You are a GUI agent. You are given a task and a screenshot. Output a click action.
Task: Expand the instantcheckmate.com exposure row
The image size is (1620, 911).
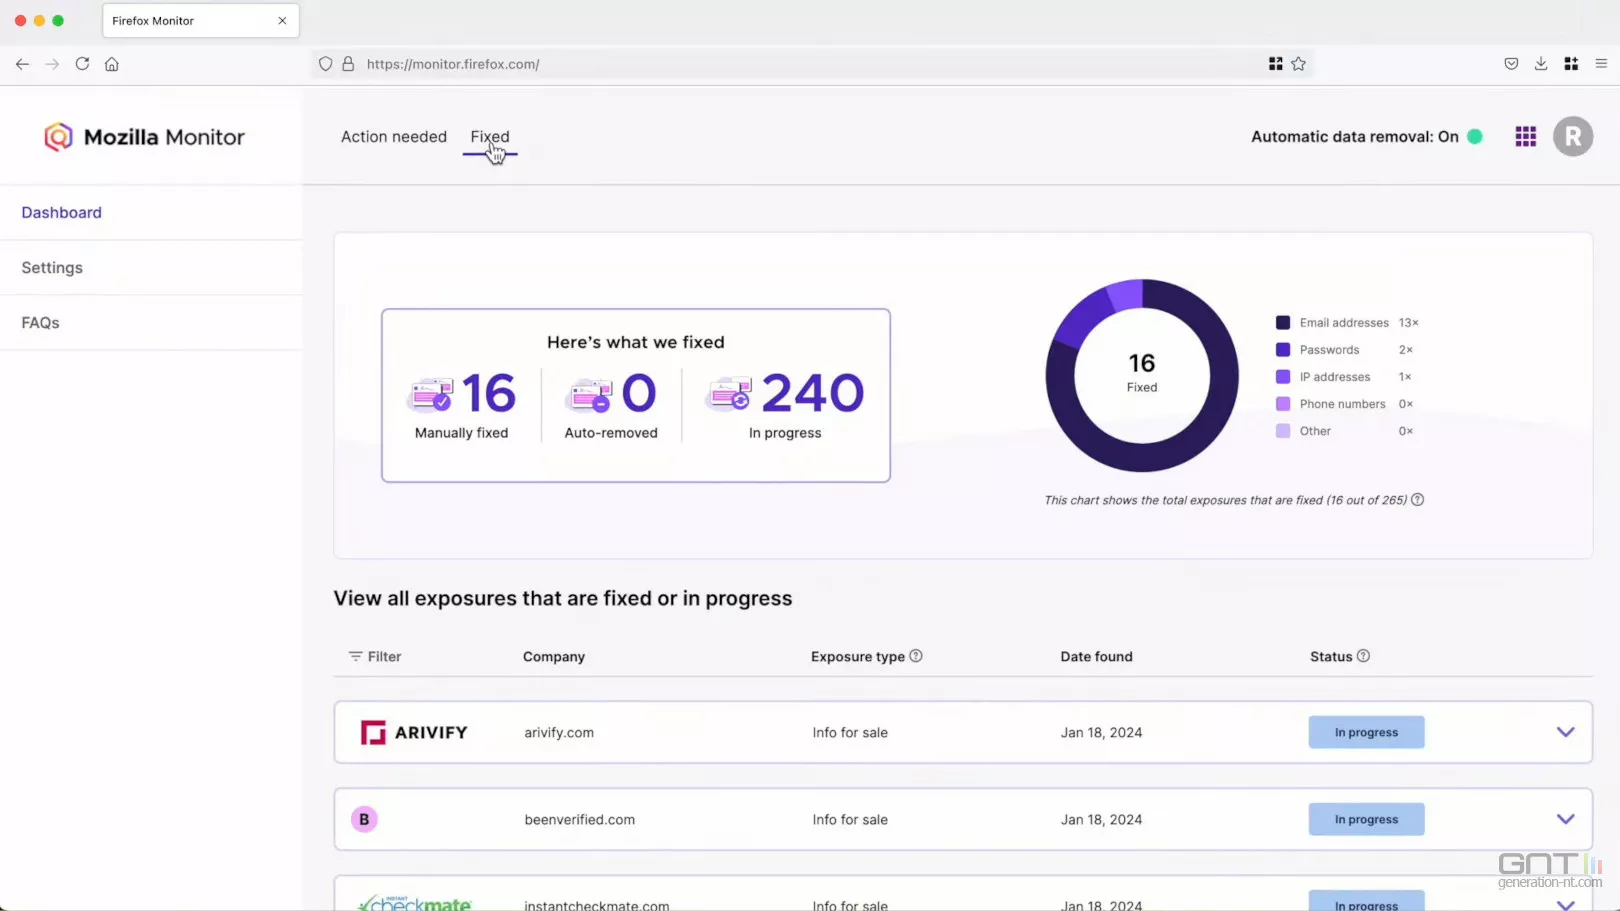[1565, 905]
